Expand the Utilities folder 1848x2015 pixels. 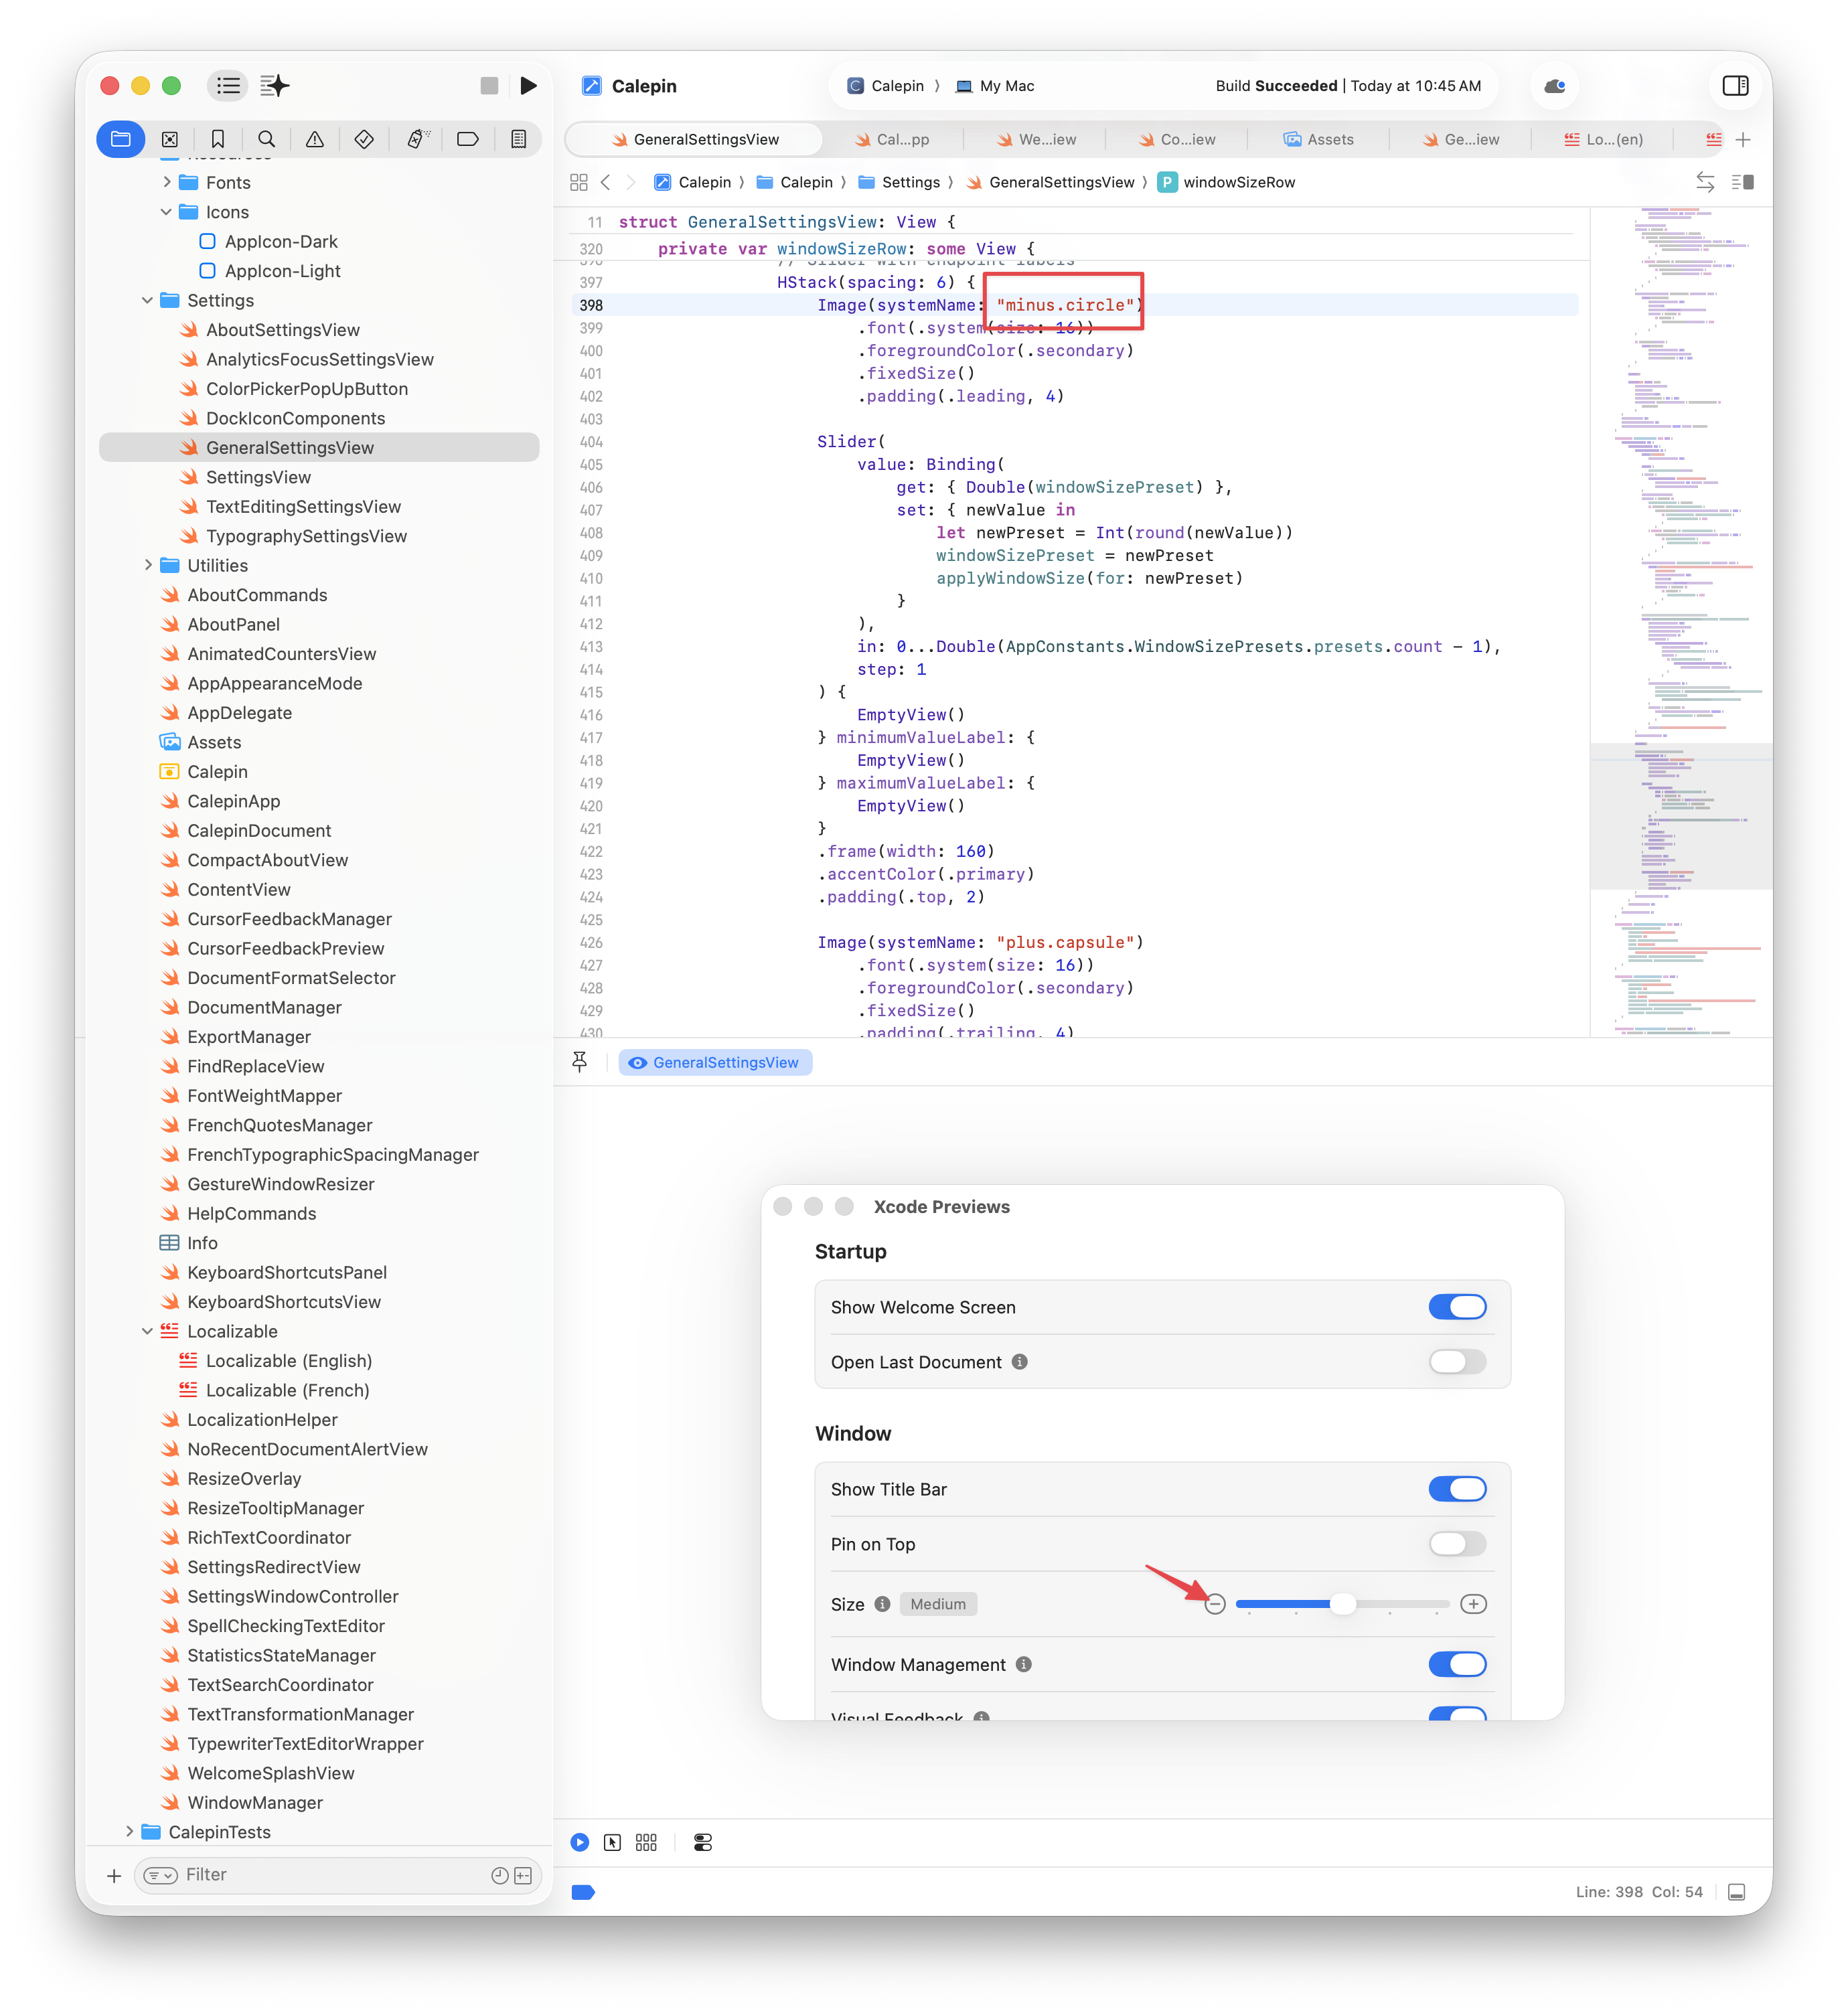point(147,565)
